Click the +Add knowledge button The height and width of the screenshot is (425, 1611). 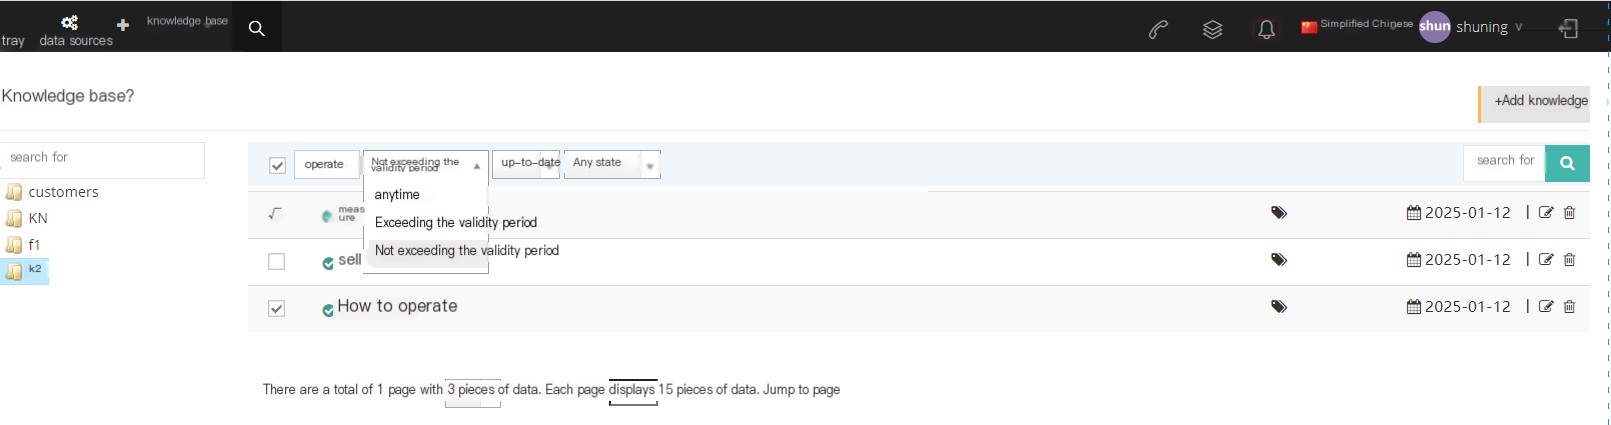tap(1535, 101)
